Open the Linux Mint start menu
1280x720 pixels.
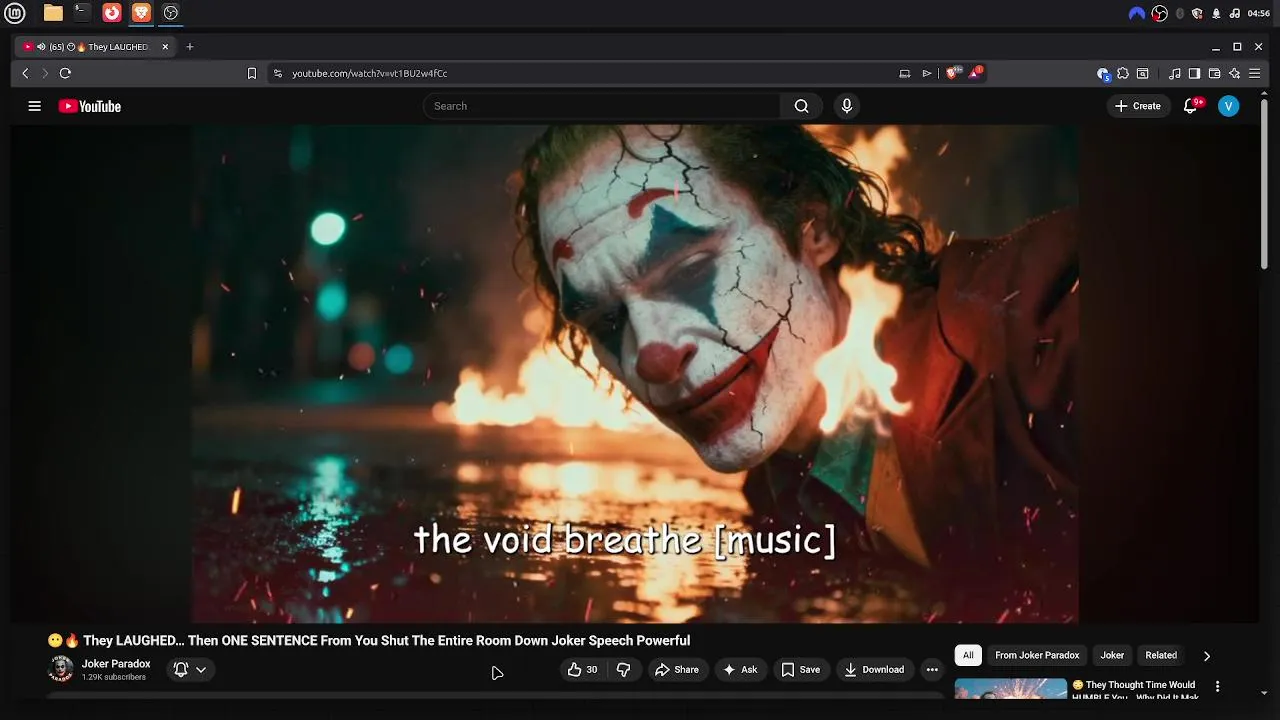point(15,13)
